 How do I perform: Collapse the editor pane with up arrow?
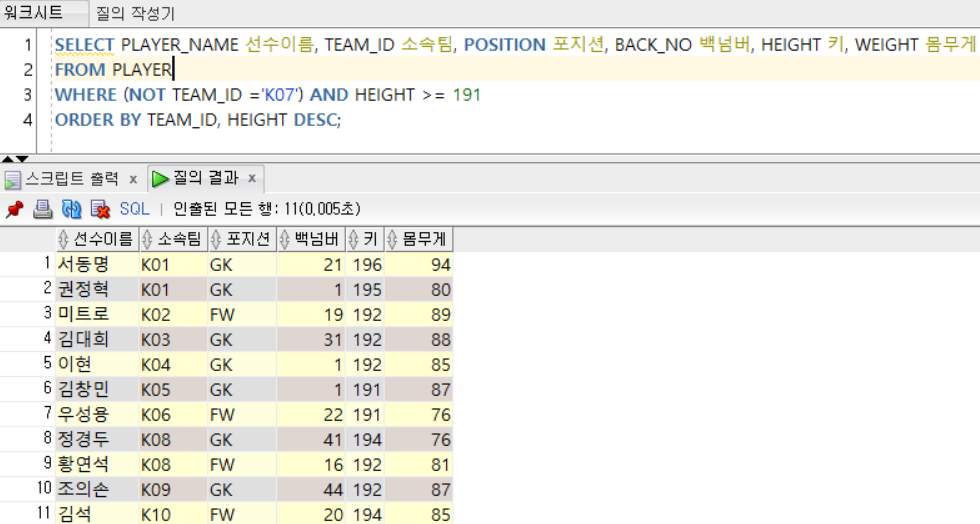point(8,159)
